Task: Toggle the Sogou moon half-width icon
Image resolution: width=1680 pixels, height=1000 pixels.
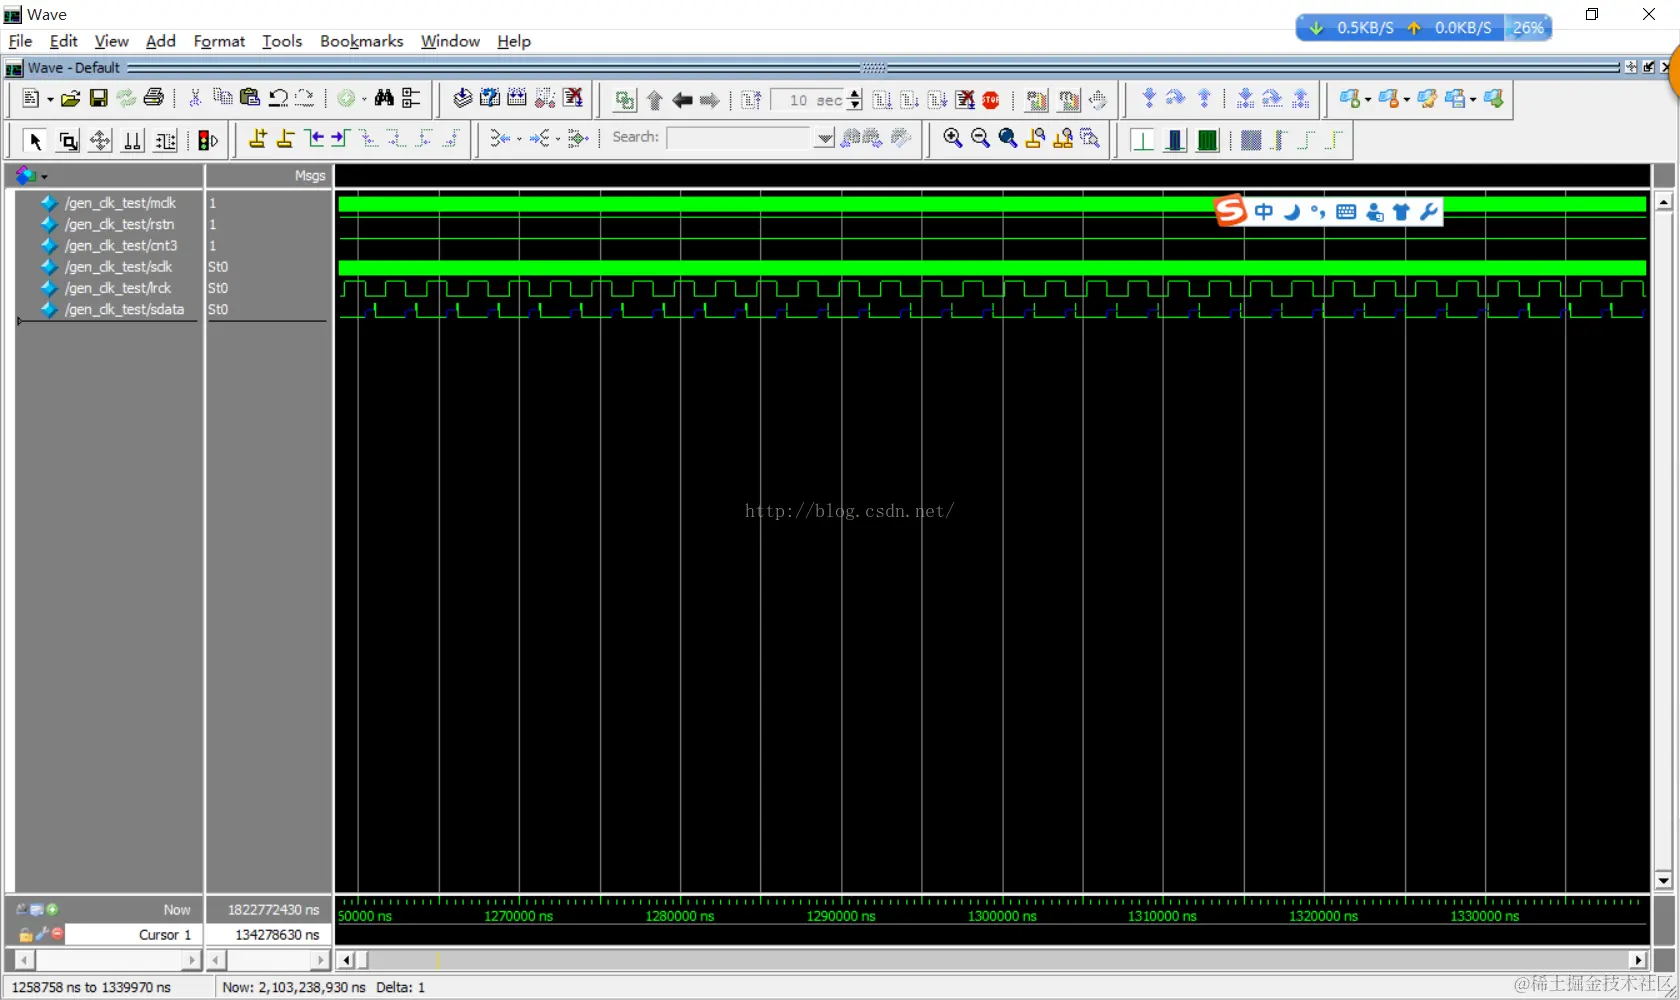Action: [x=1292, y=211]
